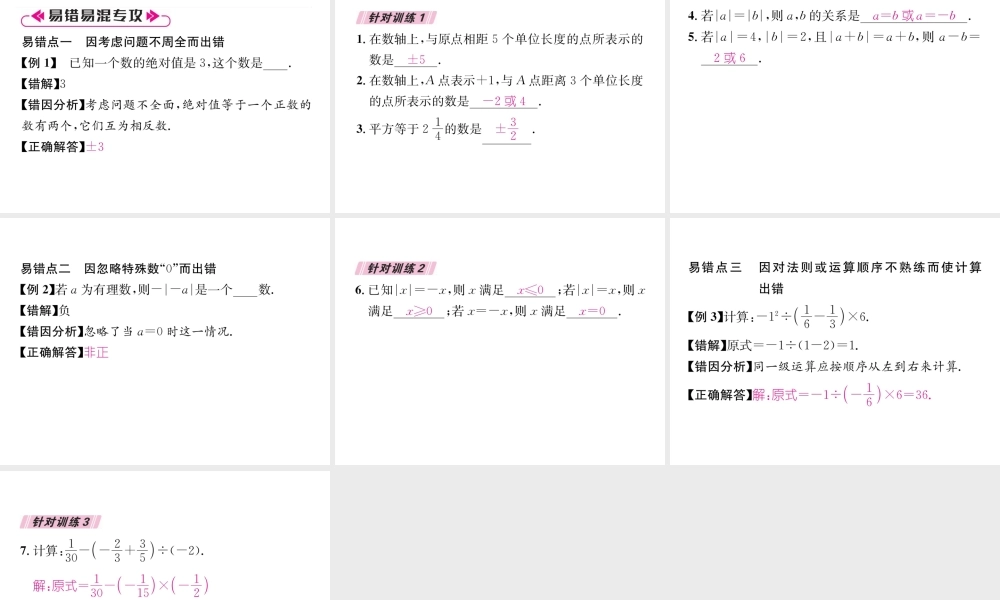Open the slide with 针对训练 2 question 6
The height and width of the screenshot is (600, 1000).
[499, 341]
